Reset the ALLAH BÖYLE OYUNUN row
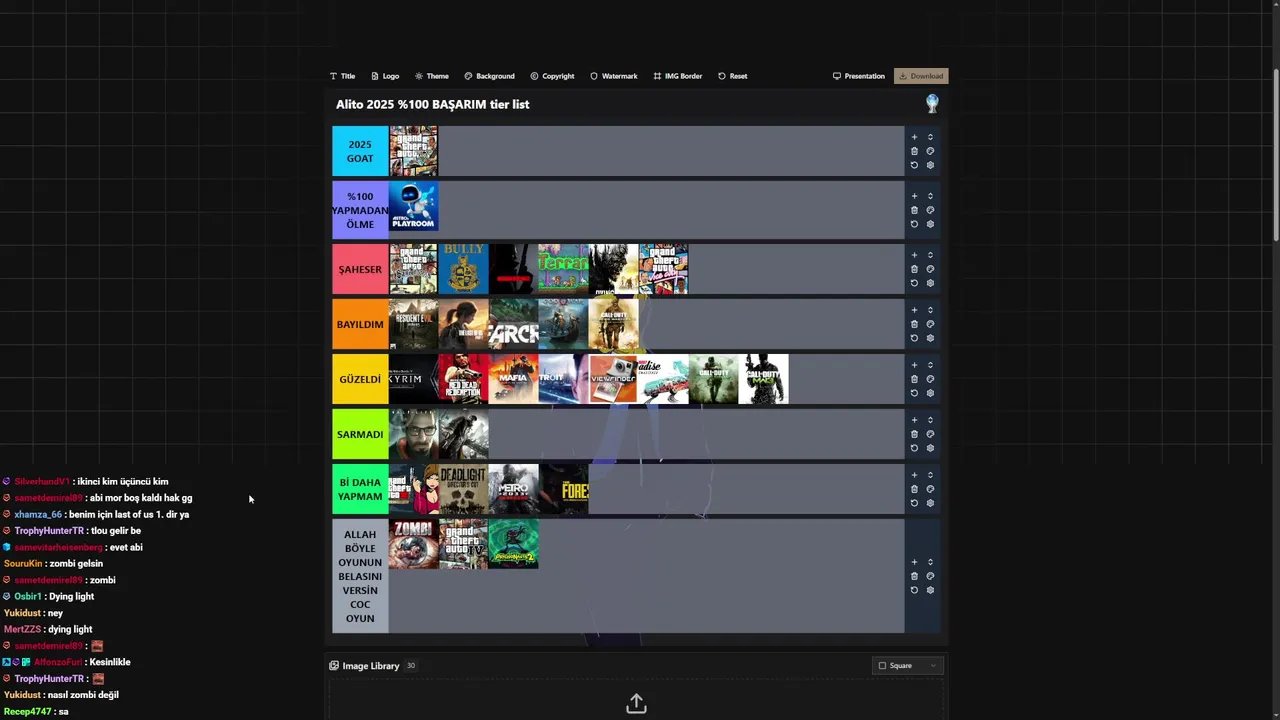The image size is (1280, 720). tap(914, 590)
